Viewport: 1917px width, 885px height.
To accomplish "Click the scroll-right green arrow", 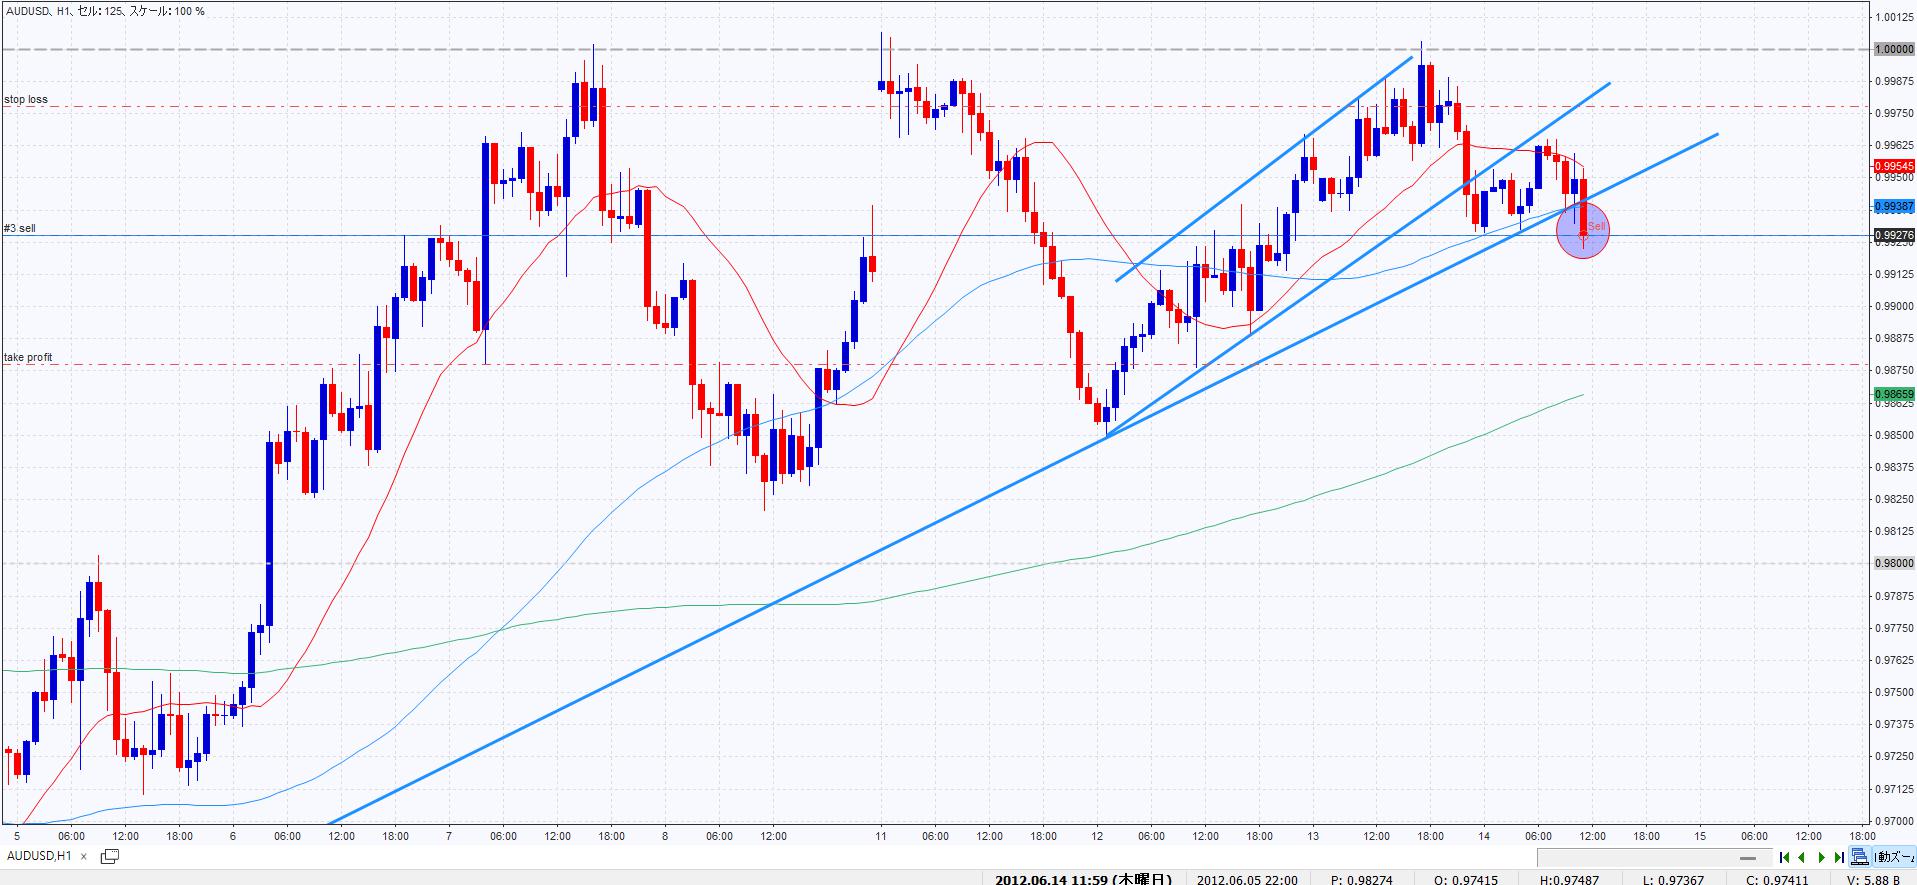I will [x=1821, y=857].
